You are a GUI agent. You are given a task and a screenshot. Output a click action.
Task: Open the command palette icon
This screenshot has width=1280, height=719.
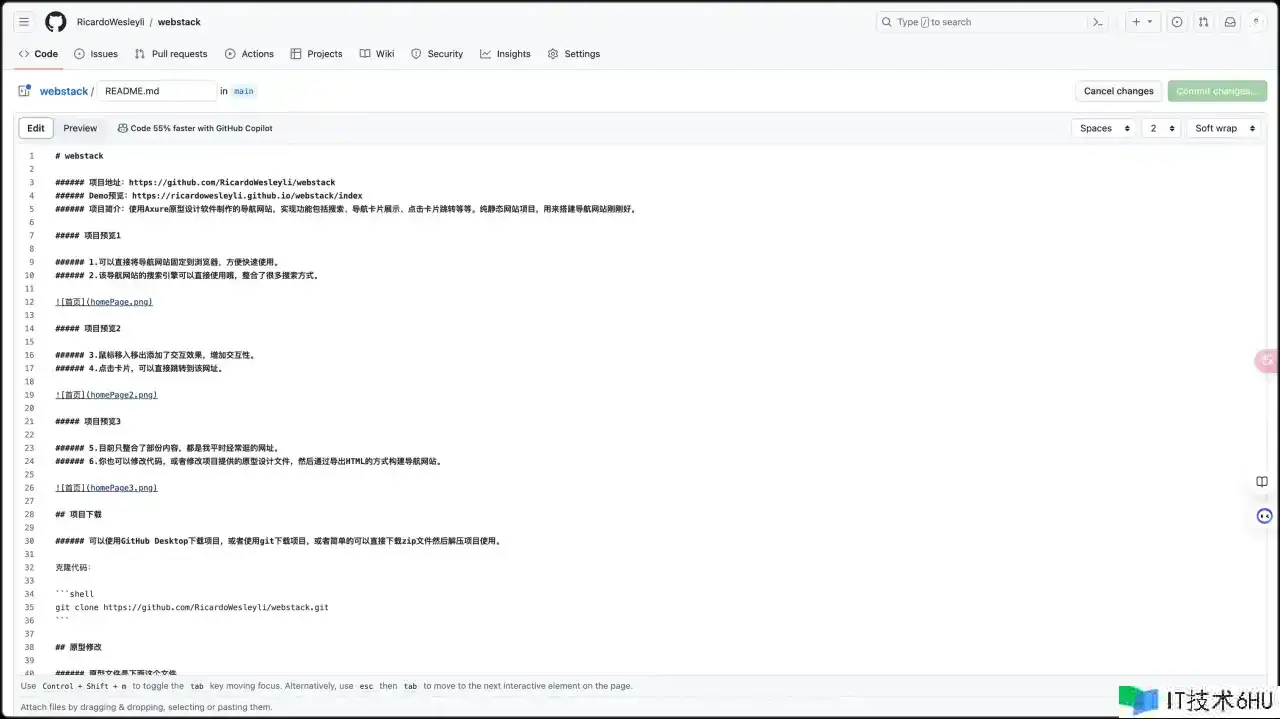[x=1098, y=22]
